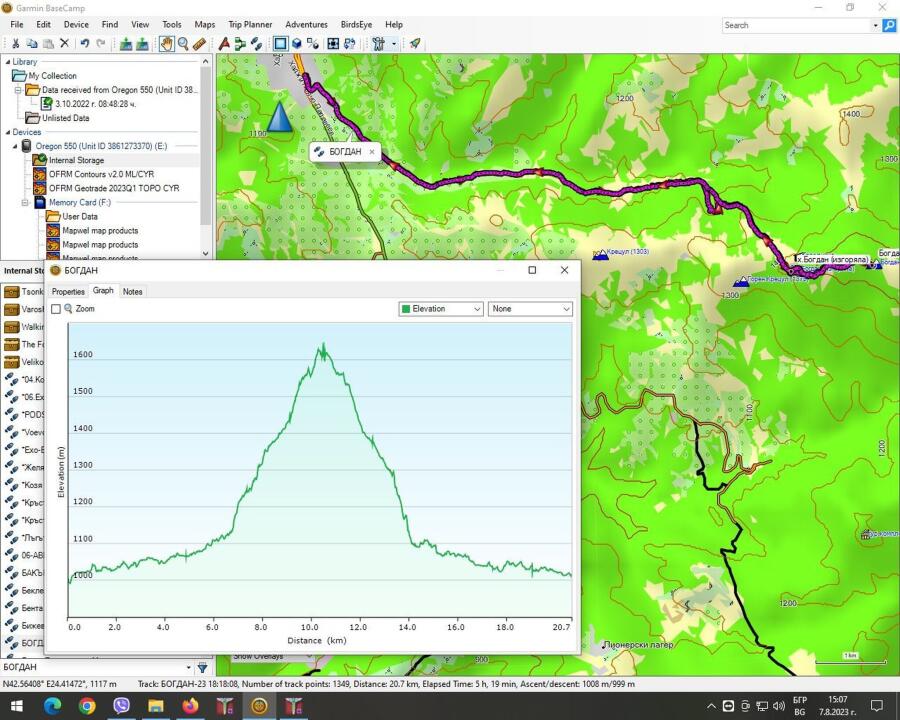Click the rocket toolbar icon
The width and height of the screenshot is (900, 720).
point(415,44)
